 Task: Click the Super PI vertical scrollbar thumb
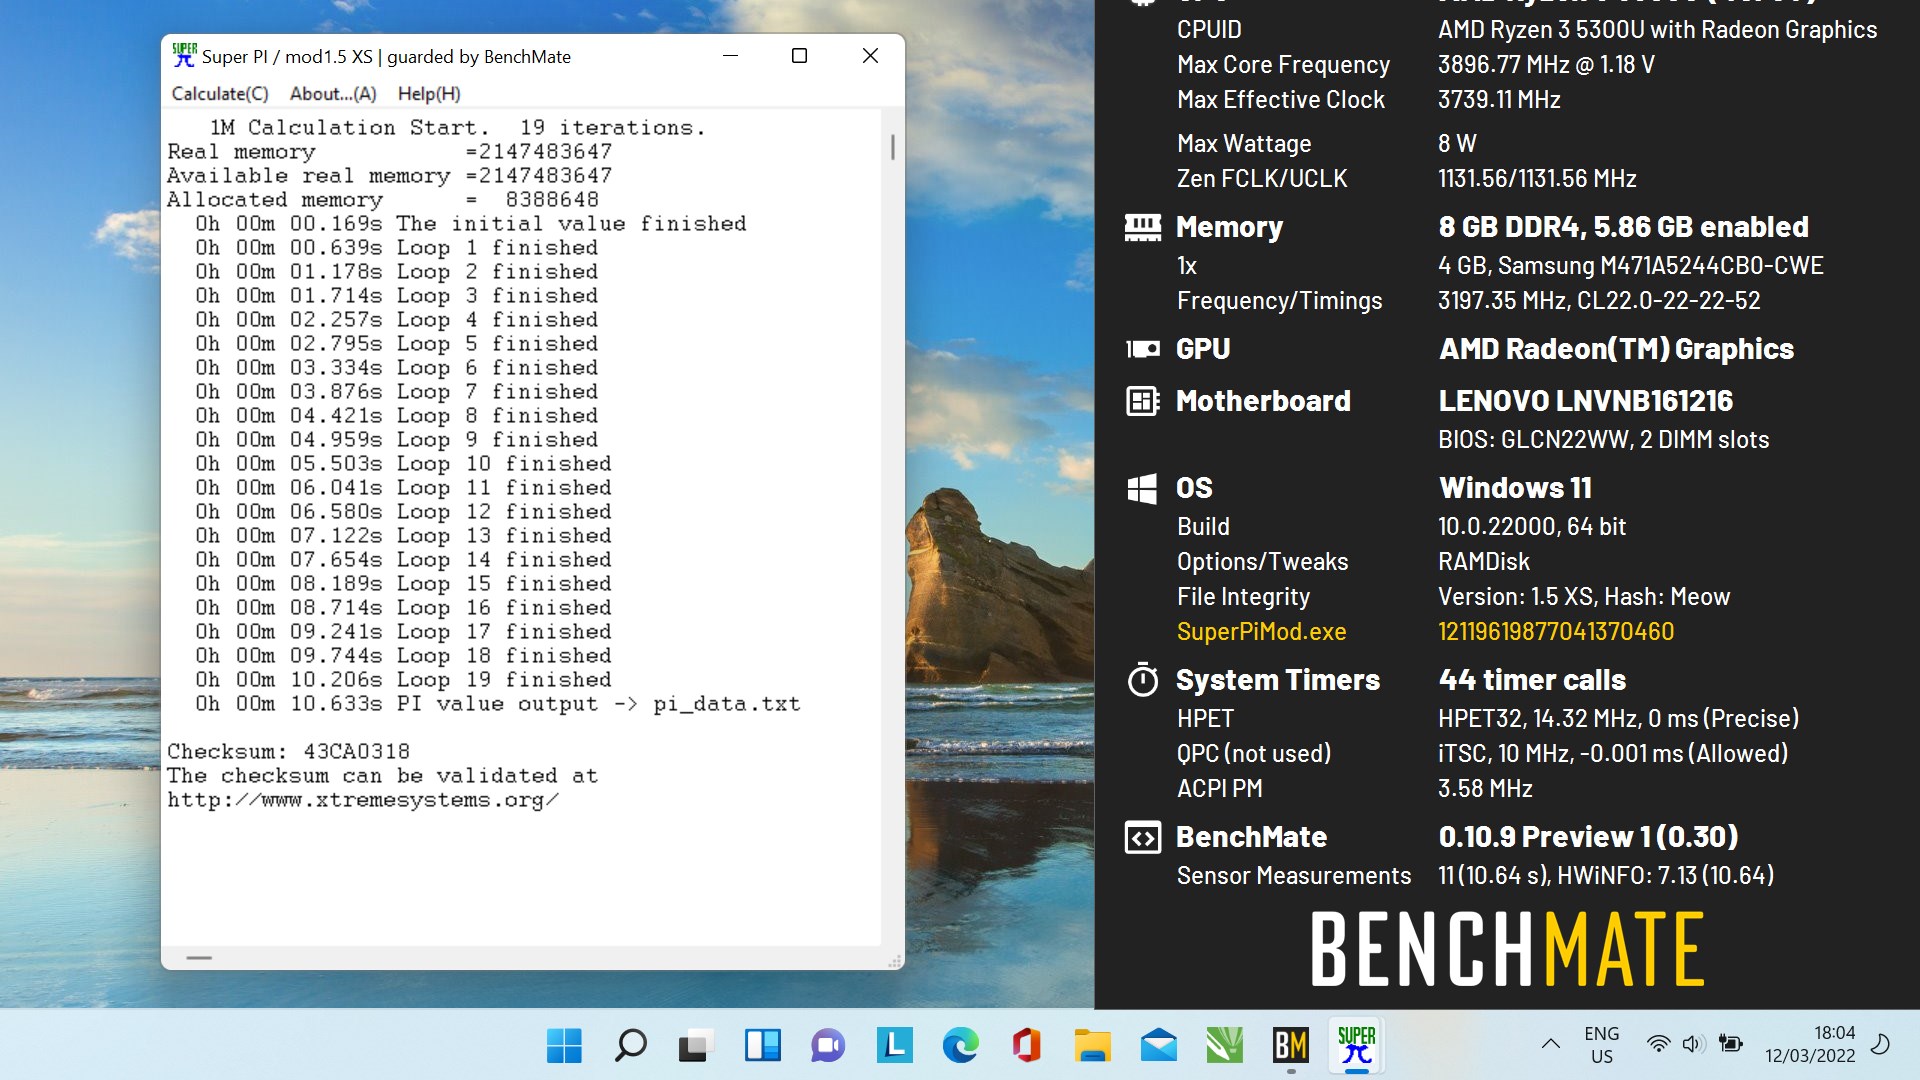[892, 147]
